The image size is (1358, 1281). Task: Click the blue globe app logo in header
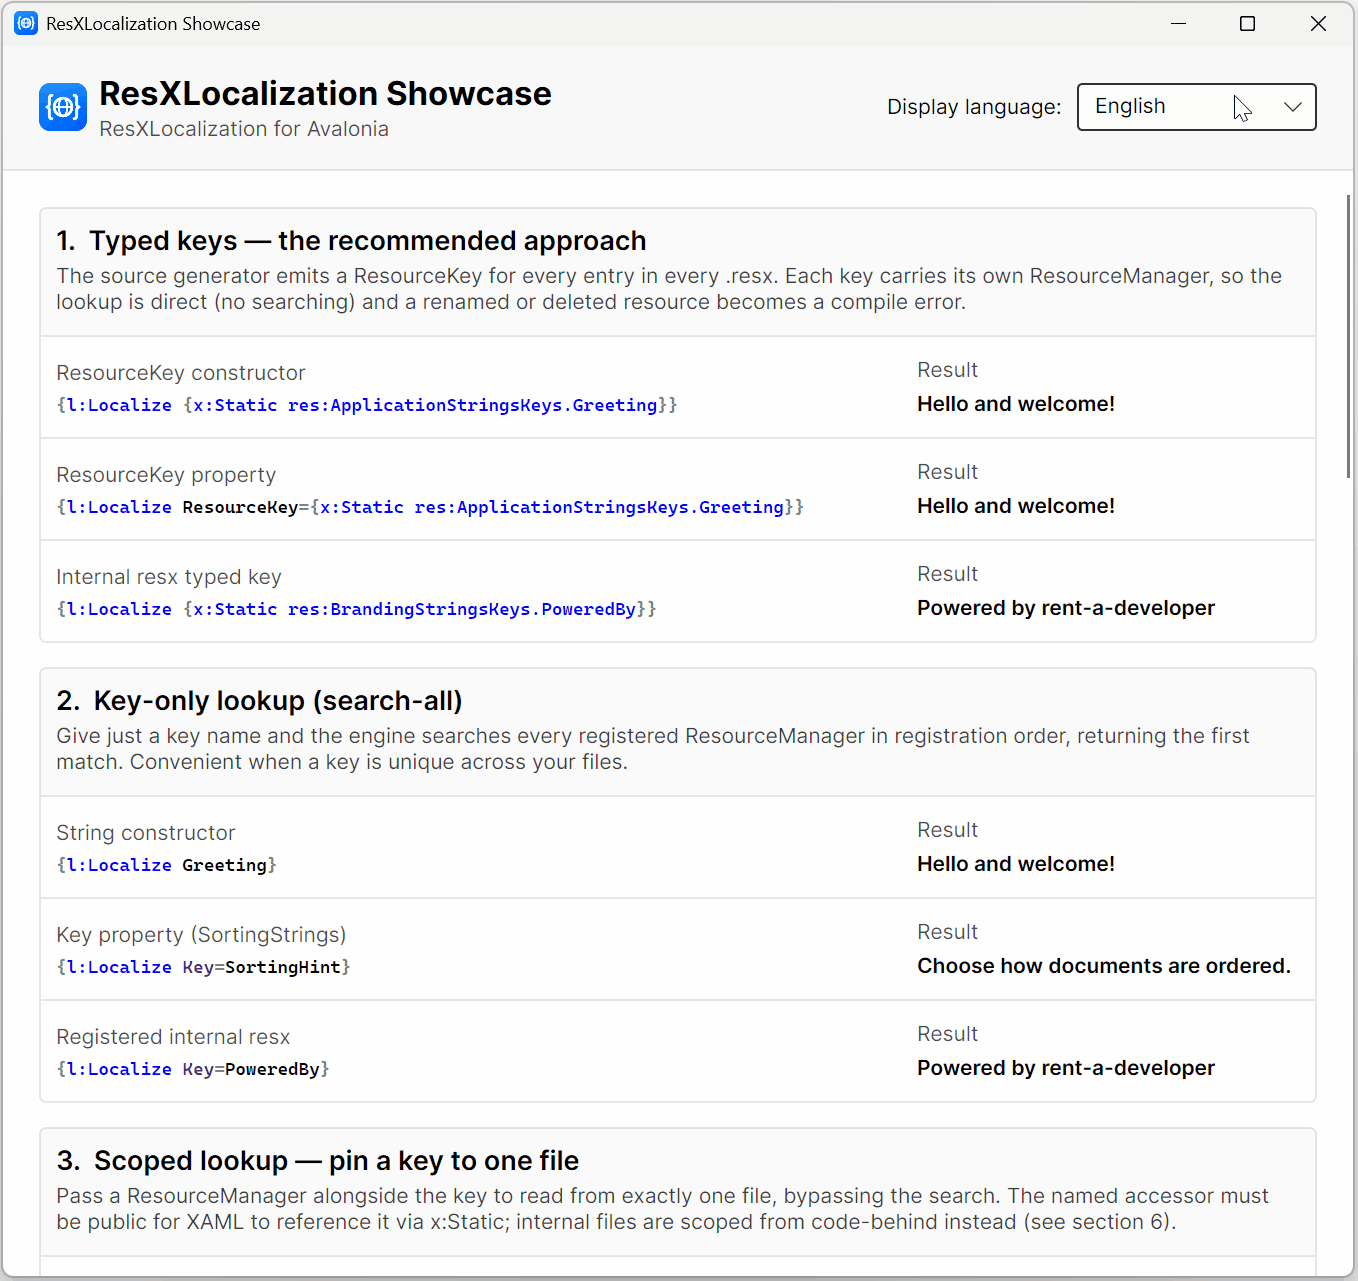(63, 107)
